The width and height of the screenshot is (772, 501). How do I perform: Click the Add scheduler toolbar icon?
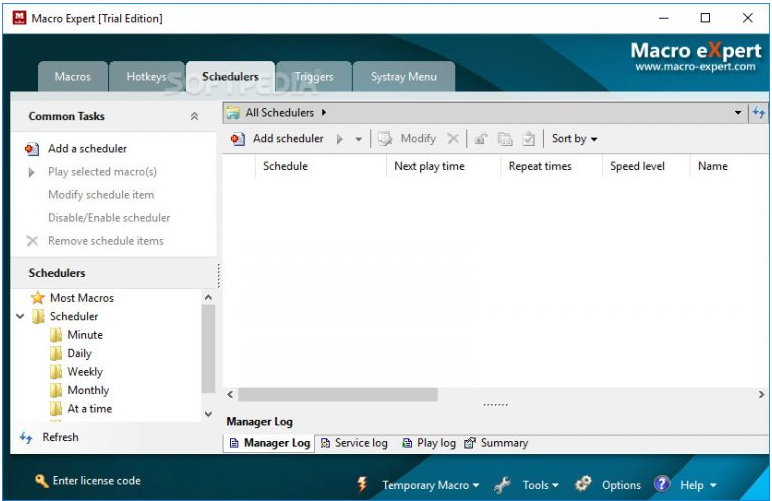(238, 139)
